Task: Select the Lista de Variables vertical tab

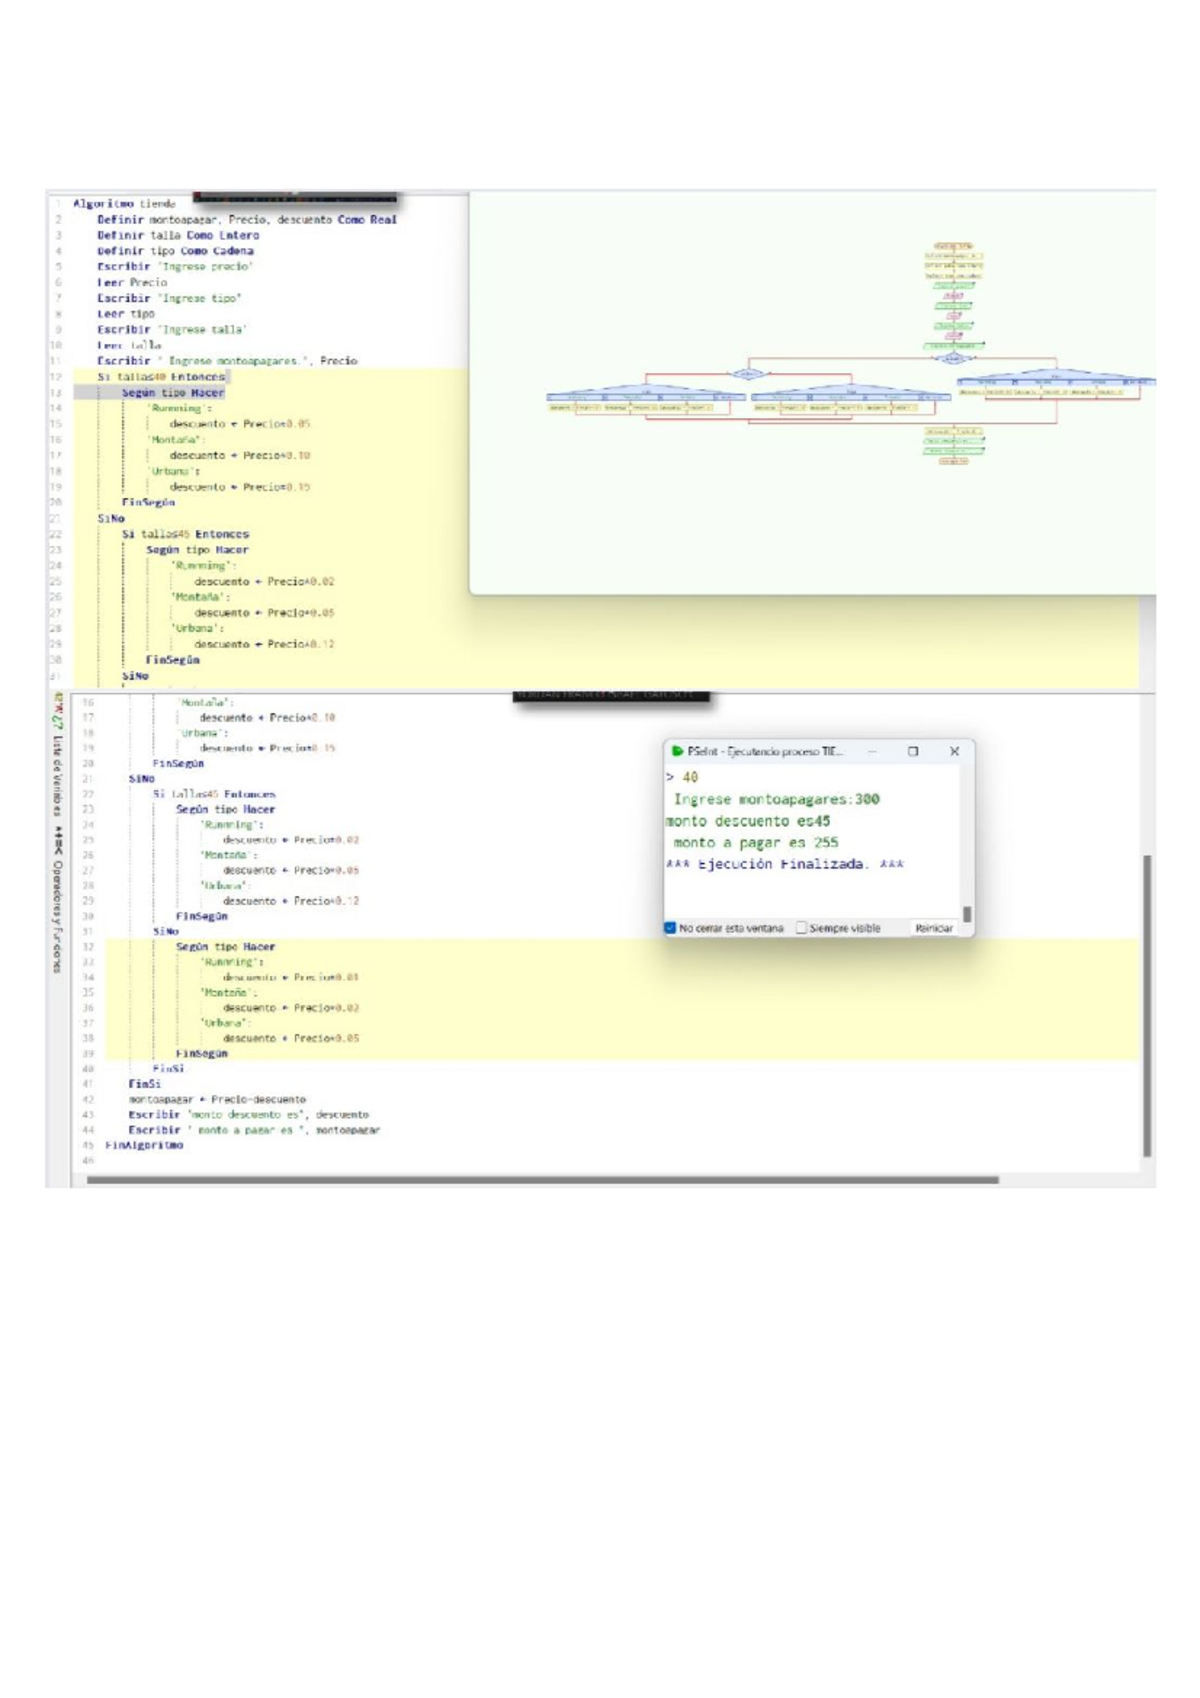Action: pos(57,776)
